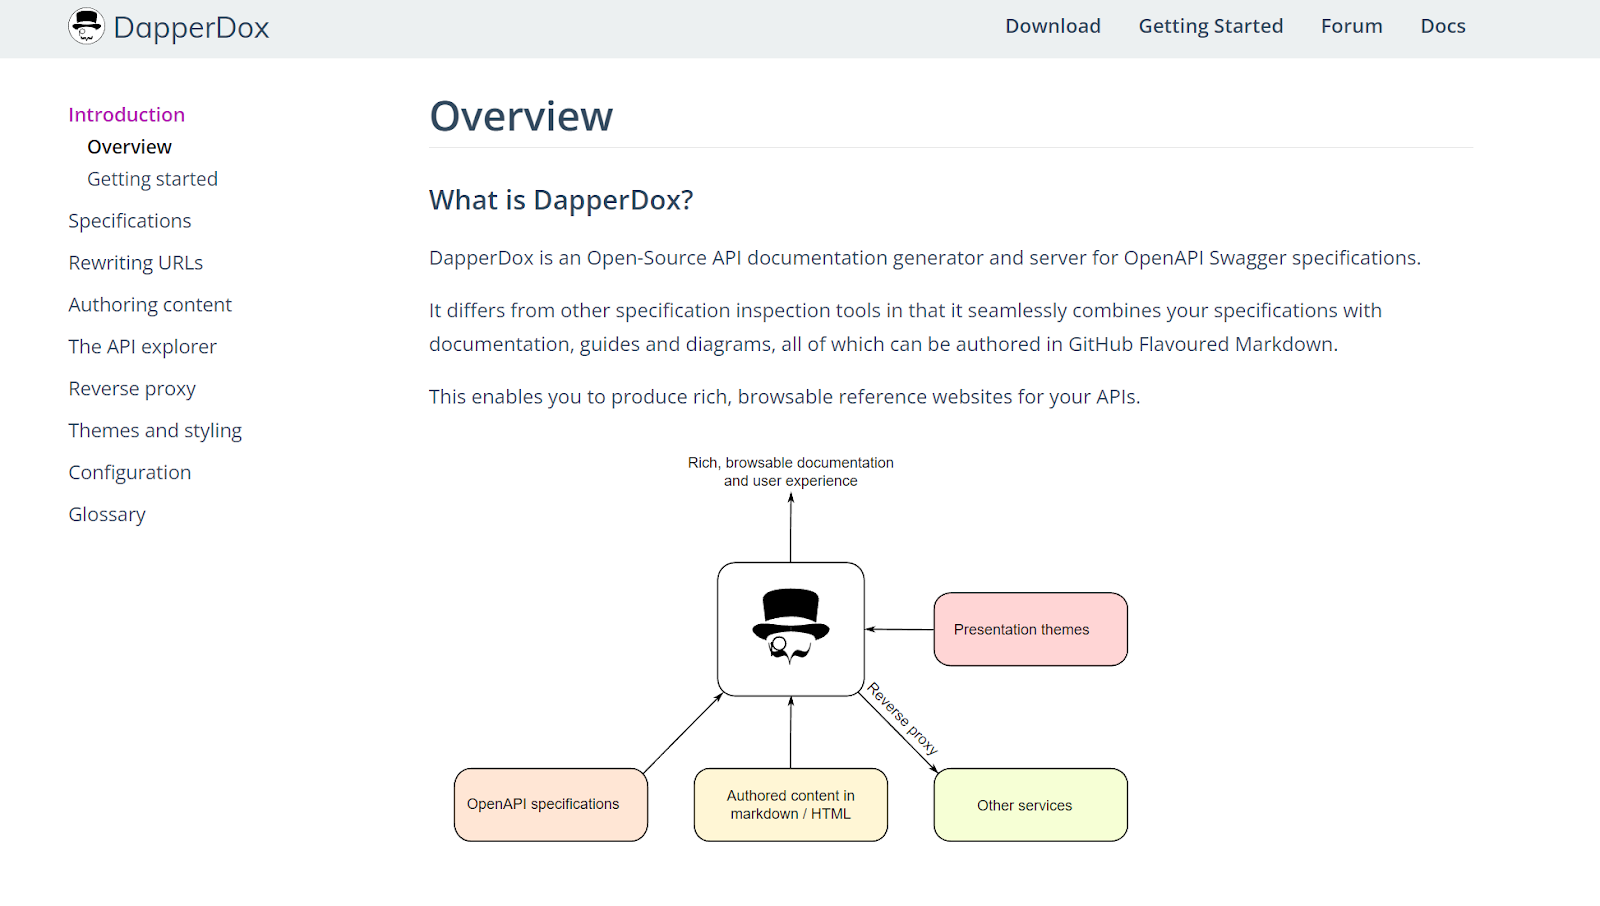Open the Docs menu item
Image resolution: width=1600 pixels, height=906 pixels.
[x=1442, y=26]
